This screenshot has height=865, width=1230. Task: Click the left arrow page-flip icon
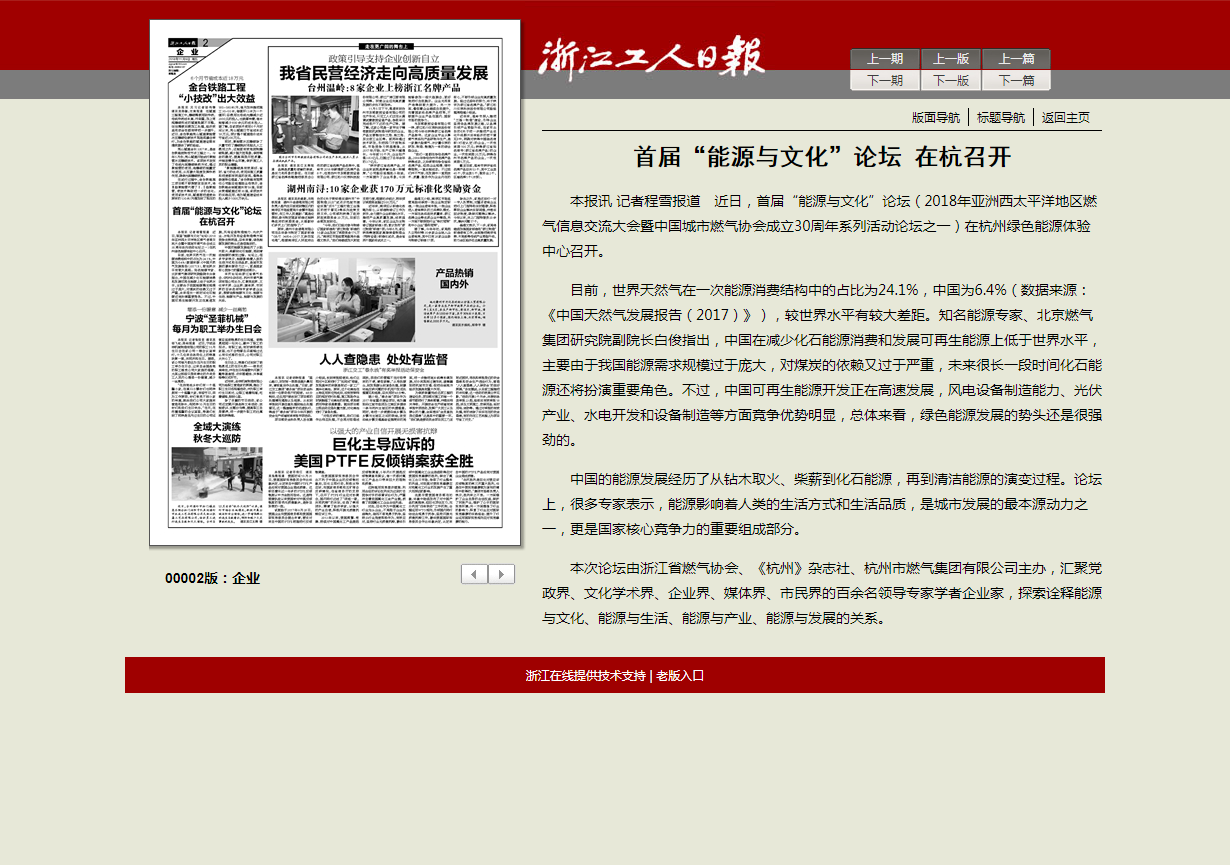[x=475, y=574]
